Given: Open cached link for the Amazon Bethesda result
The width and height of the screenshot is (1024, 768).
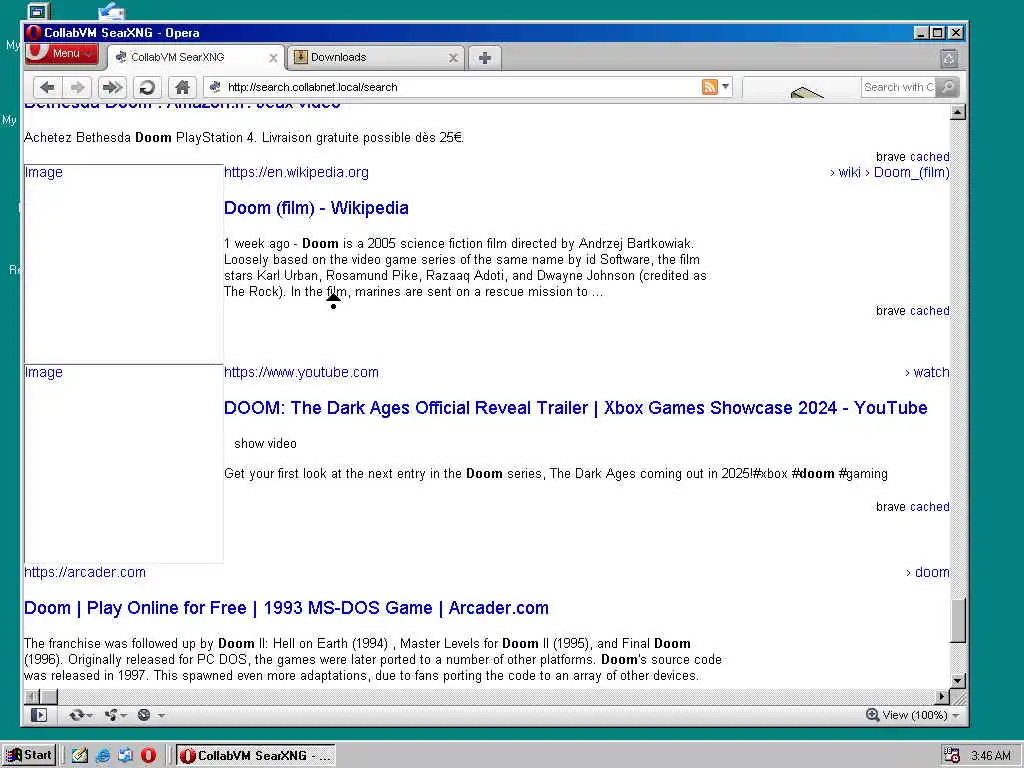Looking at the screenshot, I should pos(930,157).
